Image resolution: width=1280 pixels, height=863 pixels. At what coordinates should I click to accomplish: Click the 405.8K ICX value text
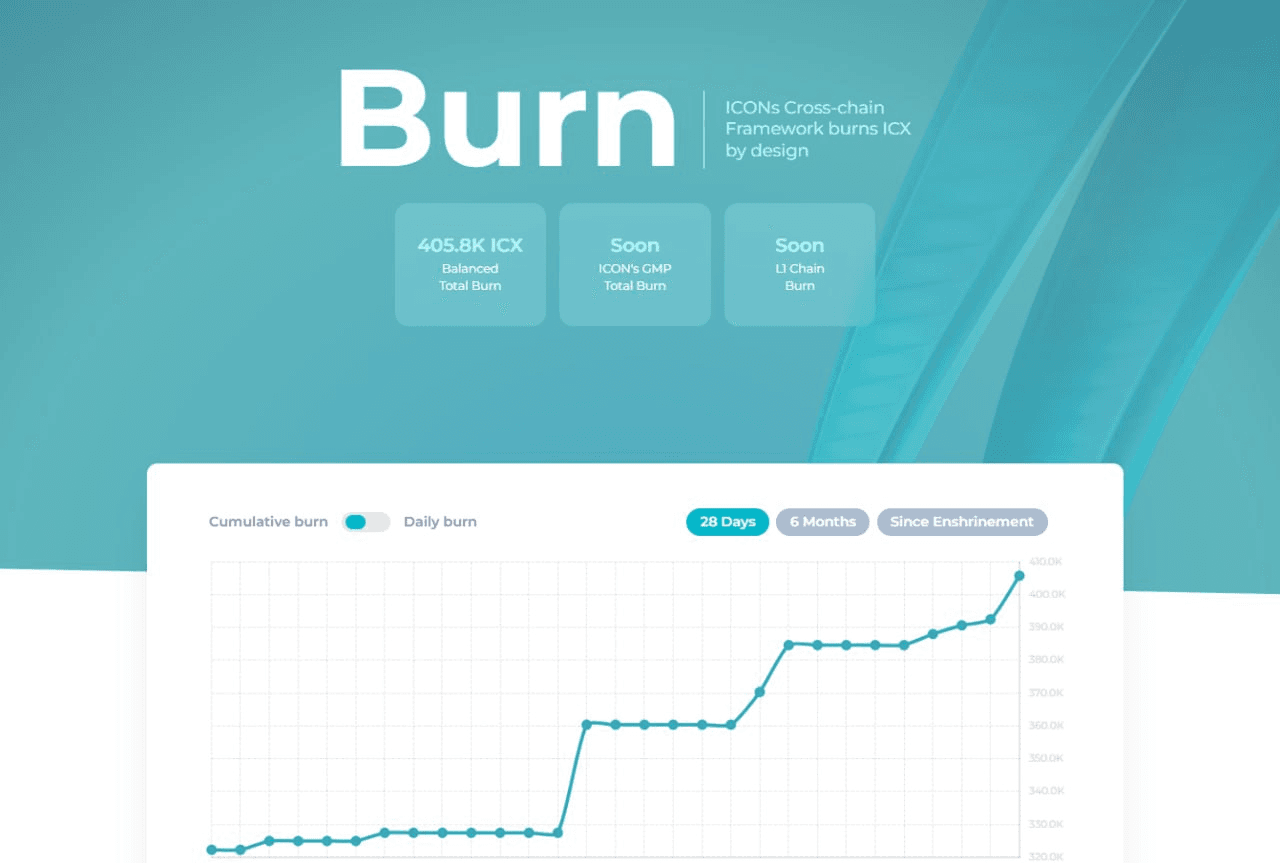coord(470,245)
